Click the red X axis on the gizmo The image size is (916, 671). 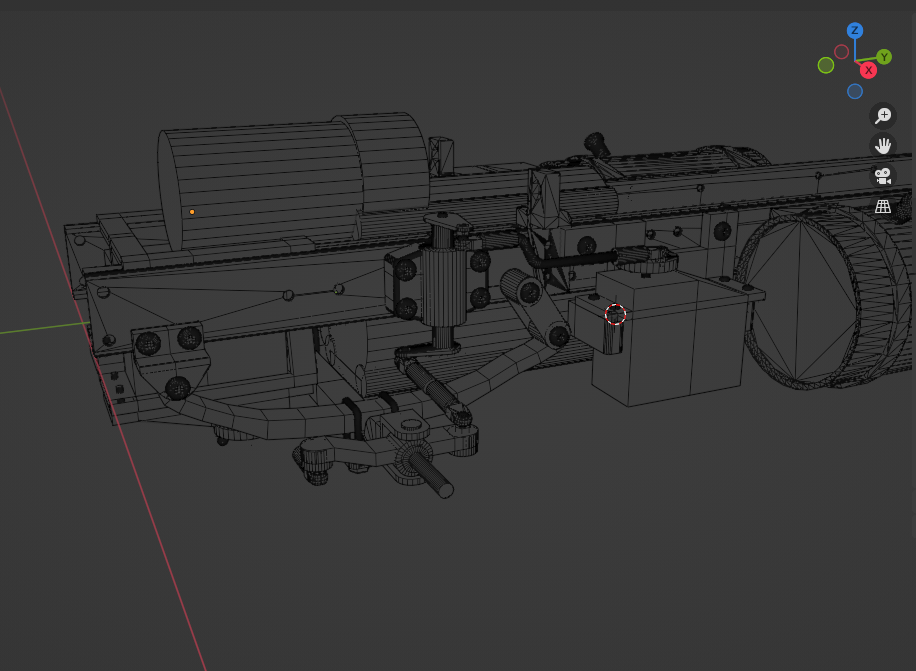point(868,70)
